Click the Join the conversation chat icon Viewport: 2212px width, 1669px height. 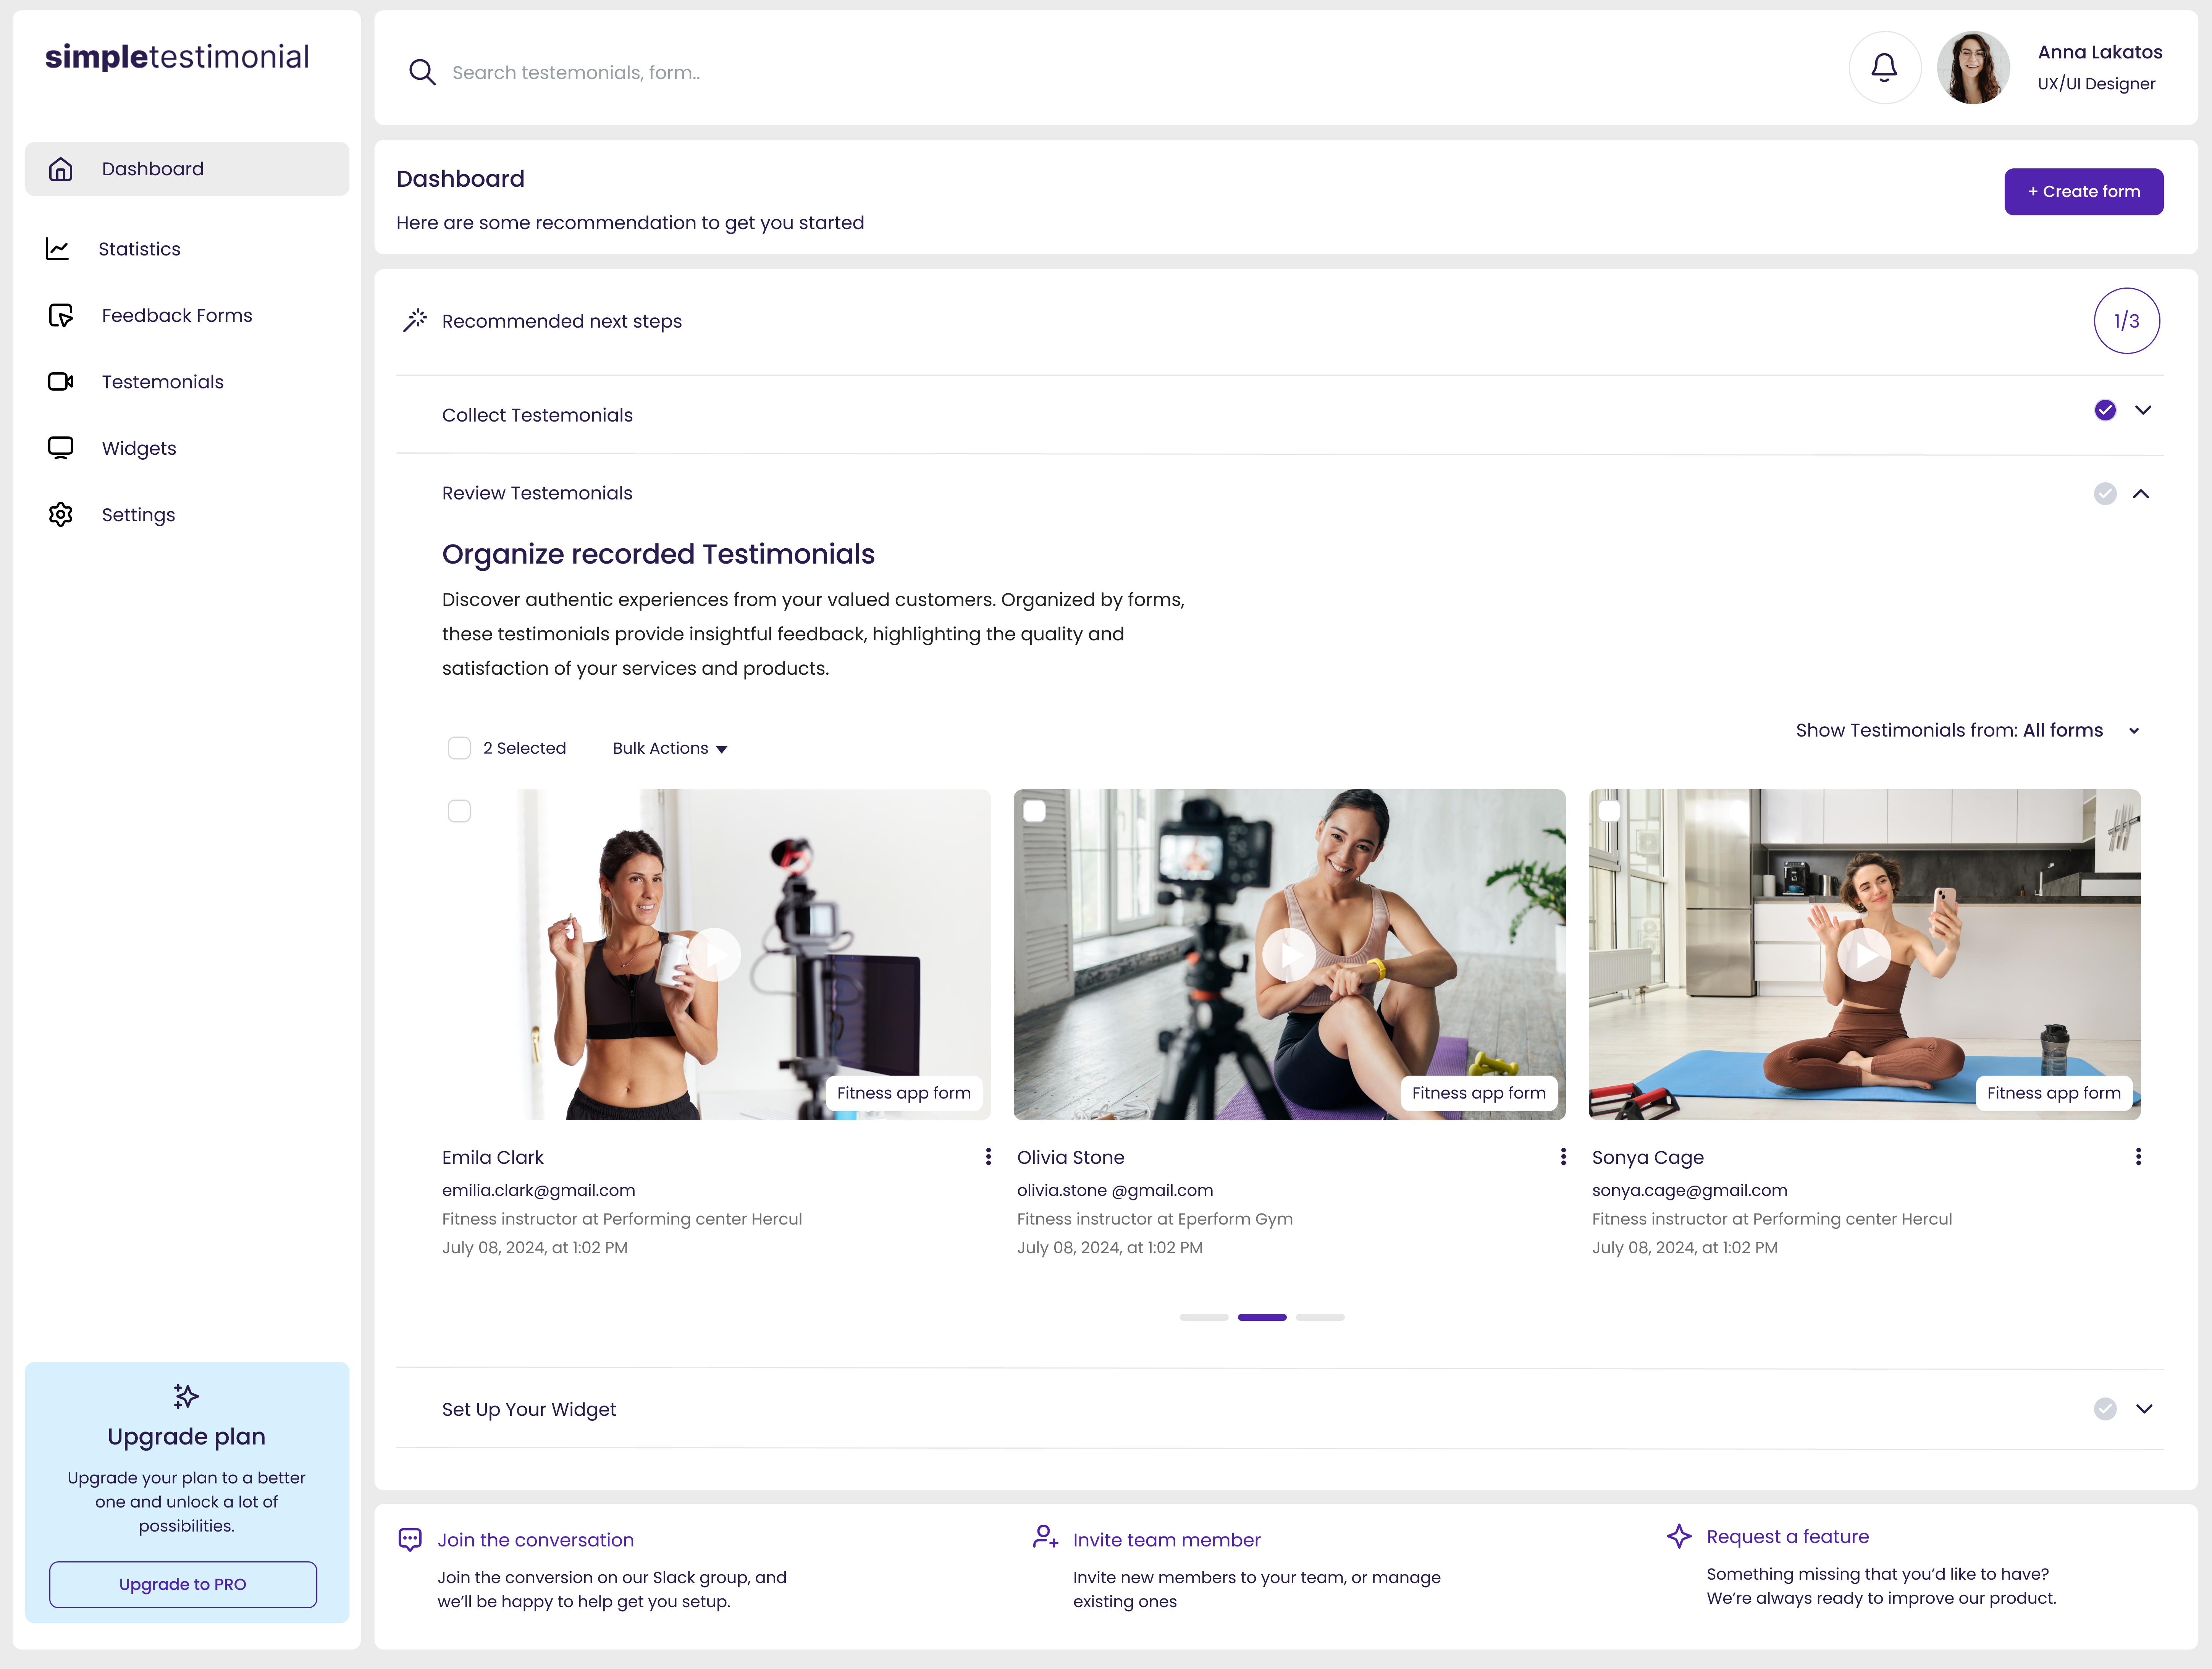[410, 1540]
